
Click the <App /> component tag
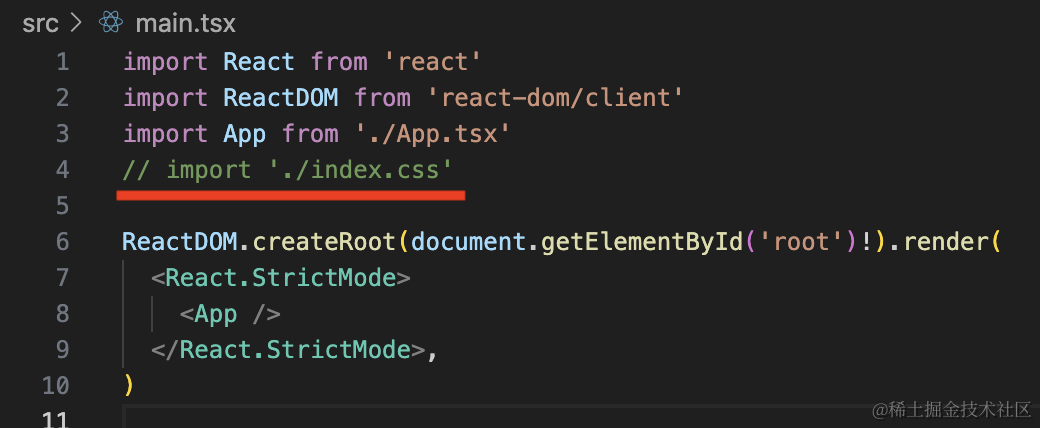[x=230, y=313]
